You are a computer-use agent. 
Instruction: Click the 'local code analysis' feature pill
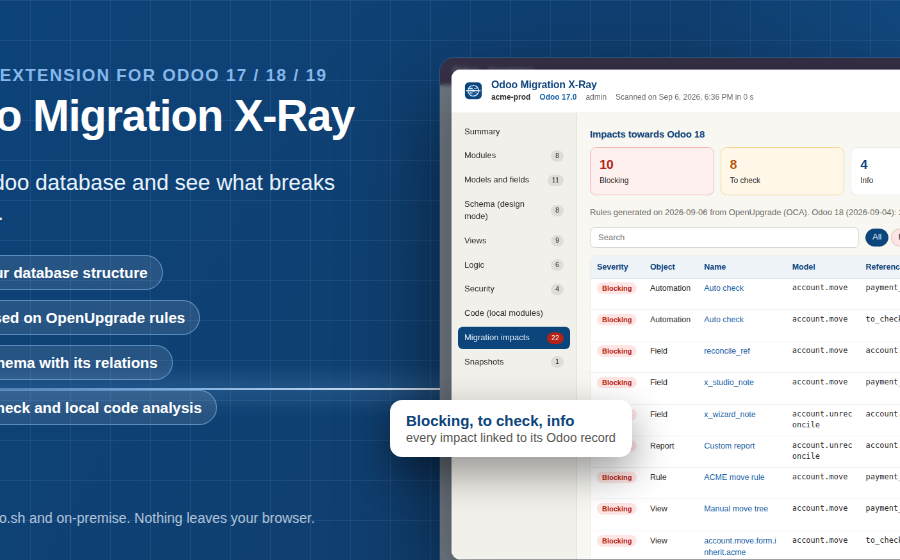tap(106, 408)
